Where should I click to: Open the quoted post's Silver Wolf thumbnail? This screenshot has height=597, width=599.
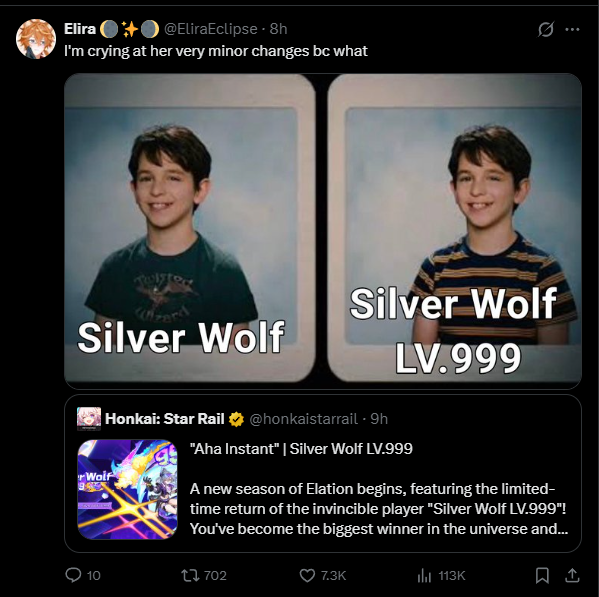128,489
